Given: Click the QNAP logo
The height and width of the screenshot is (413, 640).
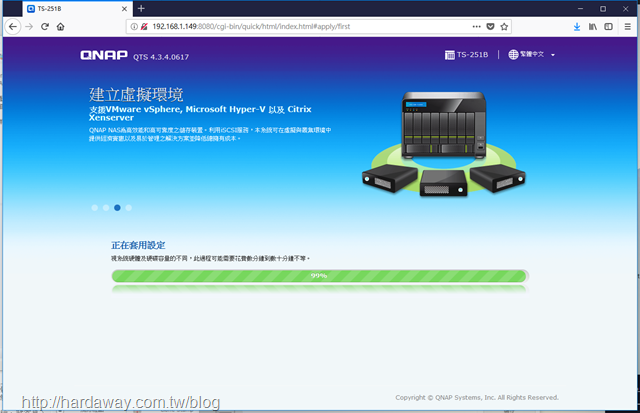Looking at the screenshot, I should pos(104,55).
